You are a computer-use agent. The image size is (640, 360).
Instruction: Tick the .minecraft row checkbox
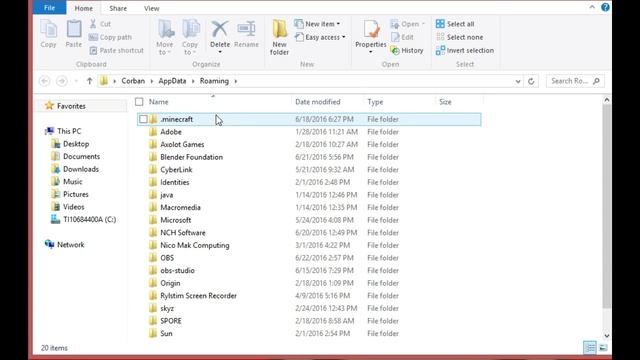coord(143,119)
